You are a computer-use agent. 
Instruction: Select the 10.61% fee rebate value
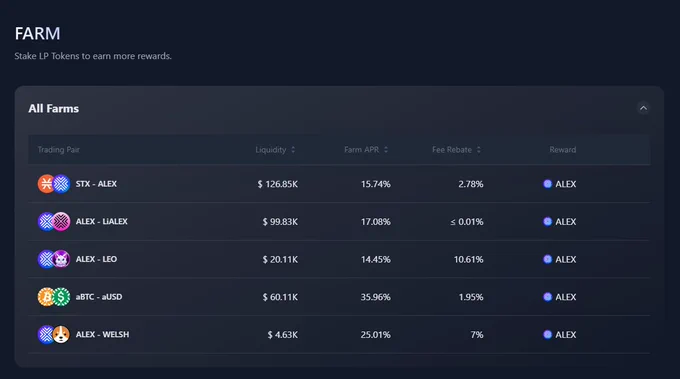(x=468, y=259)
